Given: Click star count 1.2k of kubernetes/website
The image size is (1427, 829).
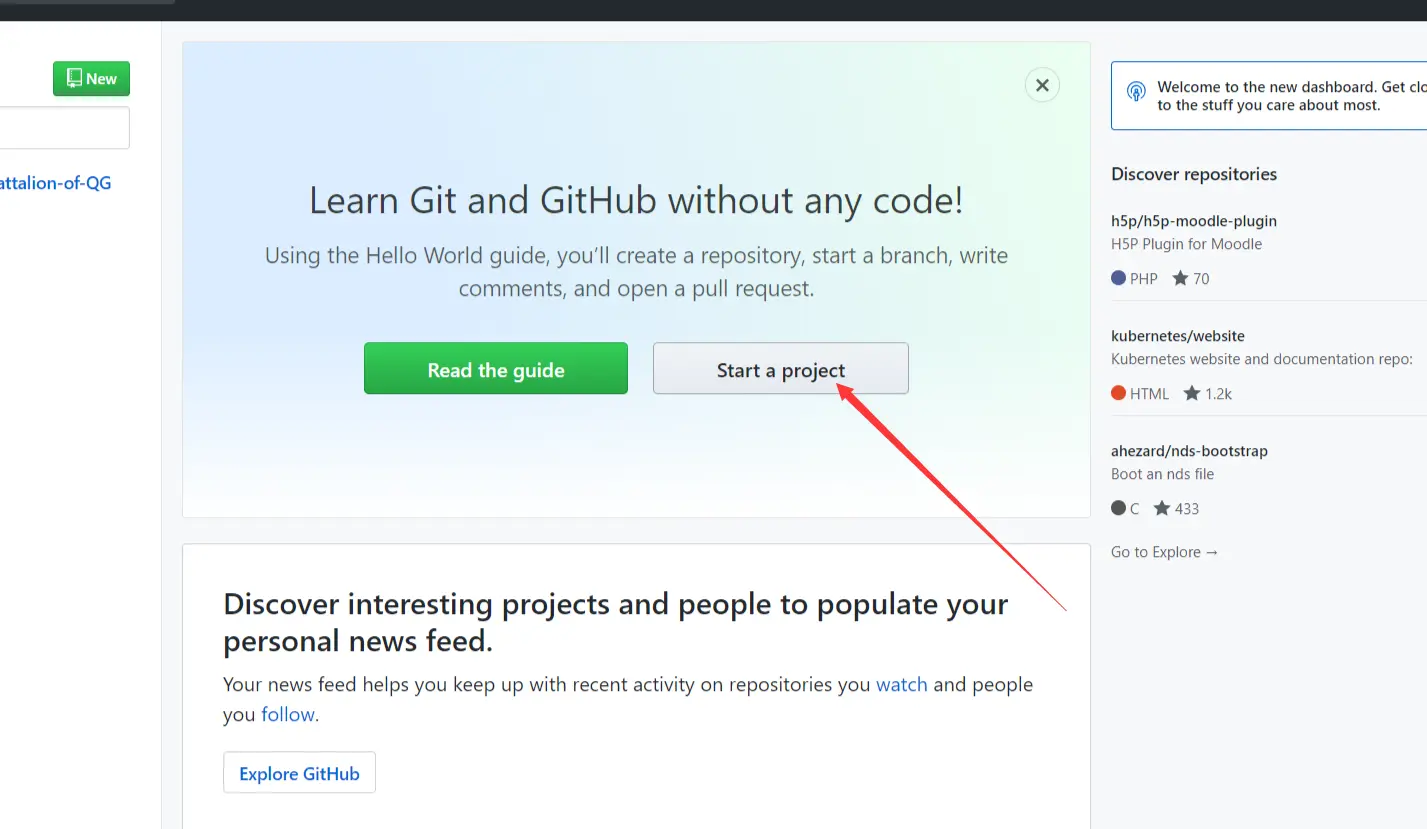Looking at the screenshot, I should [x=1208, y=394].
